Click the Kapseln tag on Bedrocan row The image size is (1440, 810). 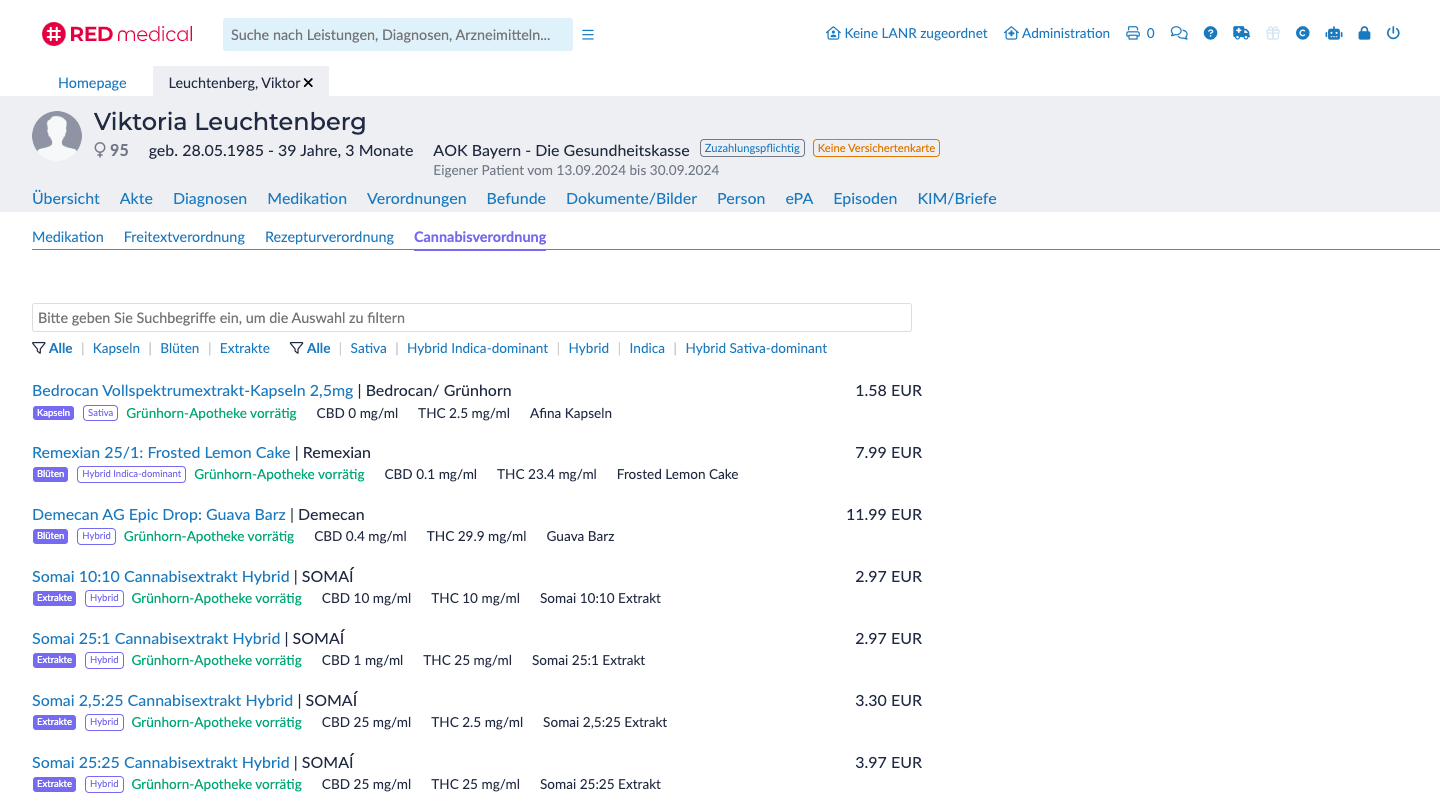(54, 413)
